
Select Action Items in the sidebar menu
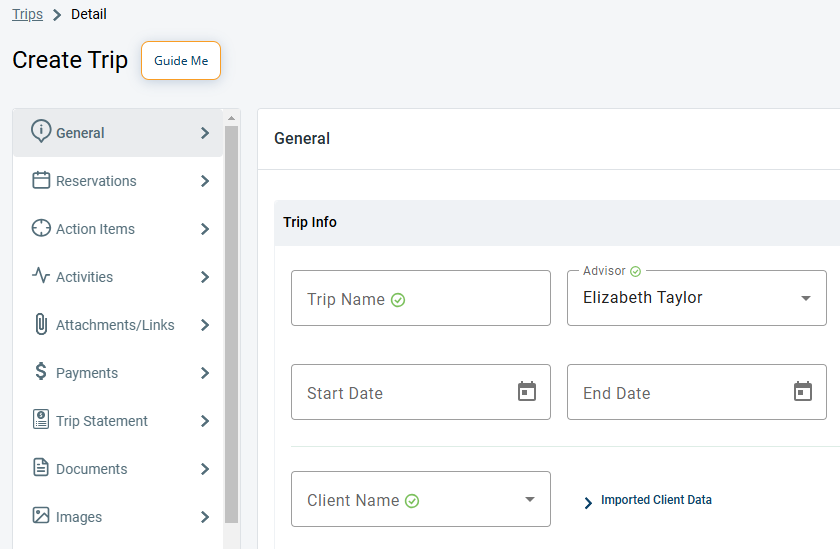(118, 229)
